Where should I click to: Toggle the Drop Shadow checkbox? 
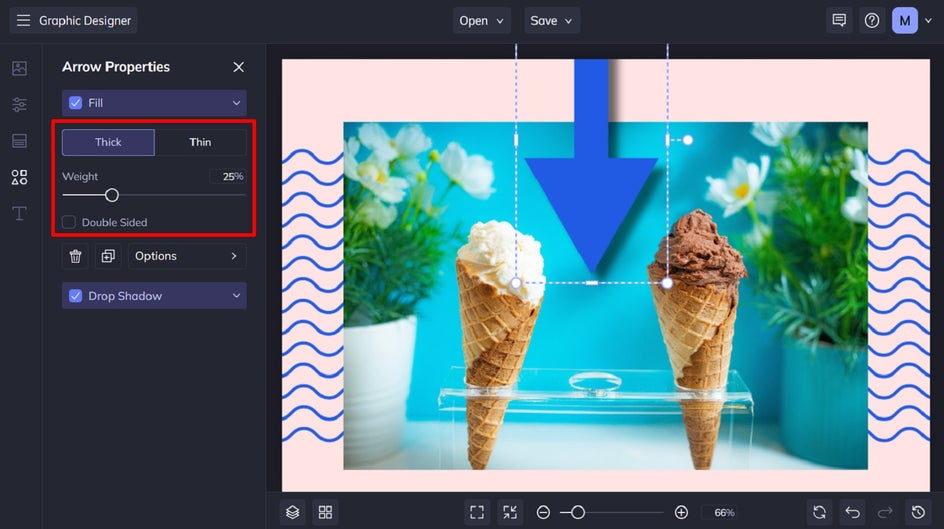tap(75, 296)
